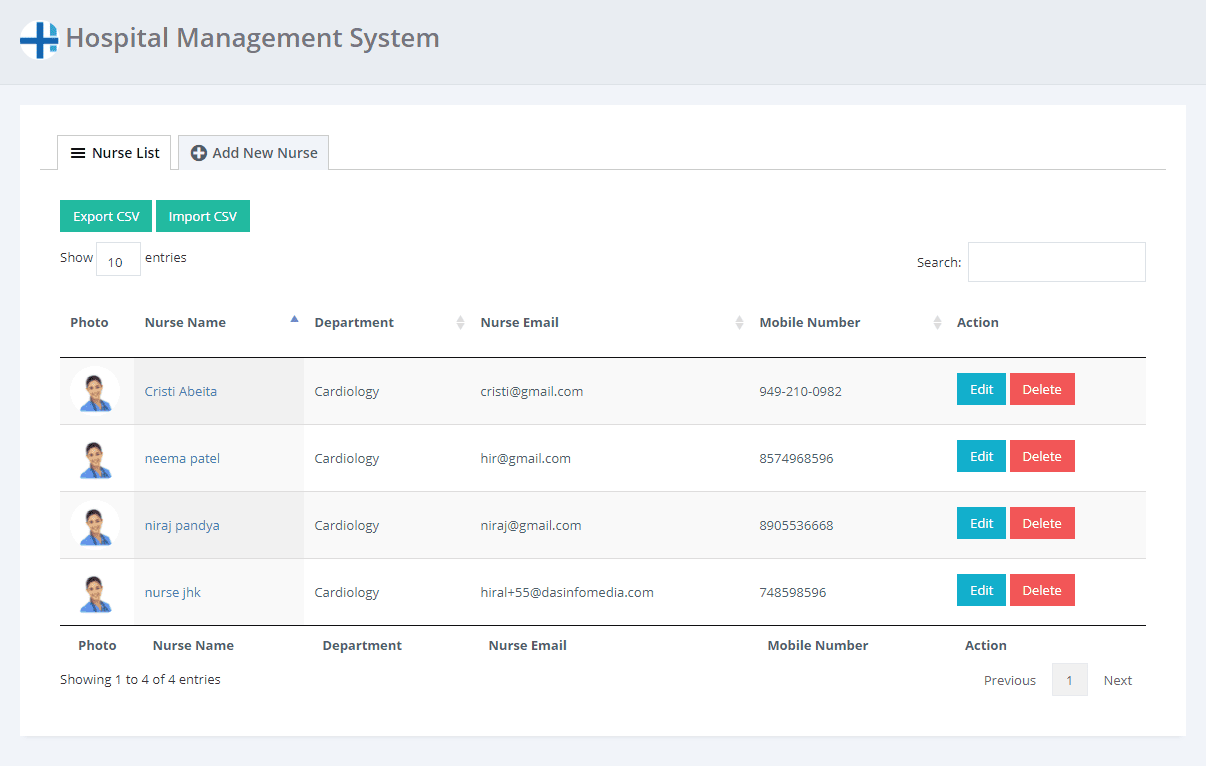Open the Add New Nurse tab
The image size is (1206, 766).
(x=254, y=153)
